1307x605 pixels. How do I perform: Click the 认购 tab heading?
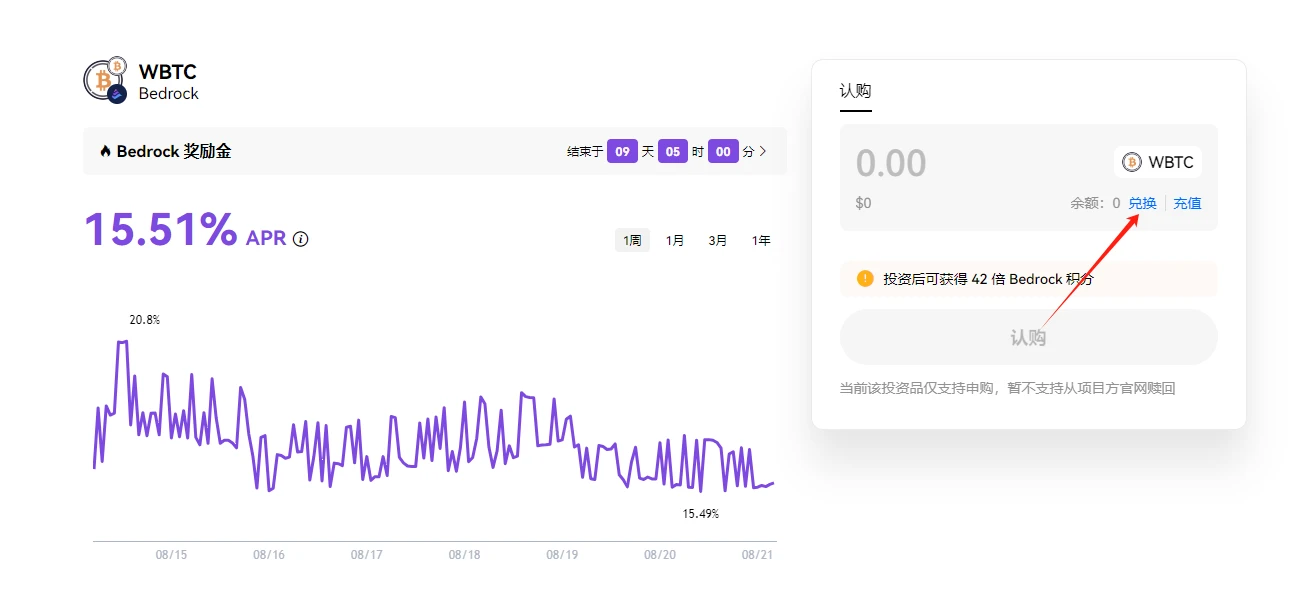855,91
